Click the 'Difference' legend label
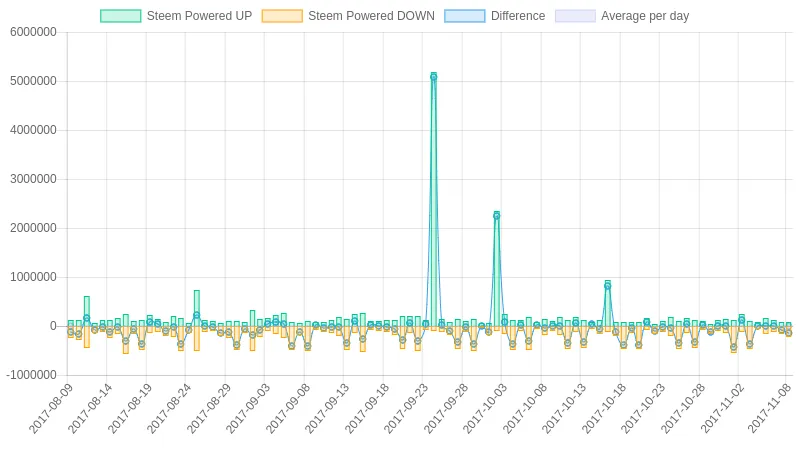 click(x=518, y=16)
